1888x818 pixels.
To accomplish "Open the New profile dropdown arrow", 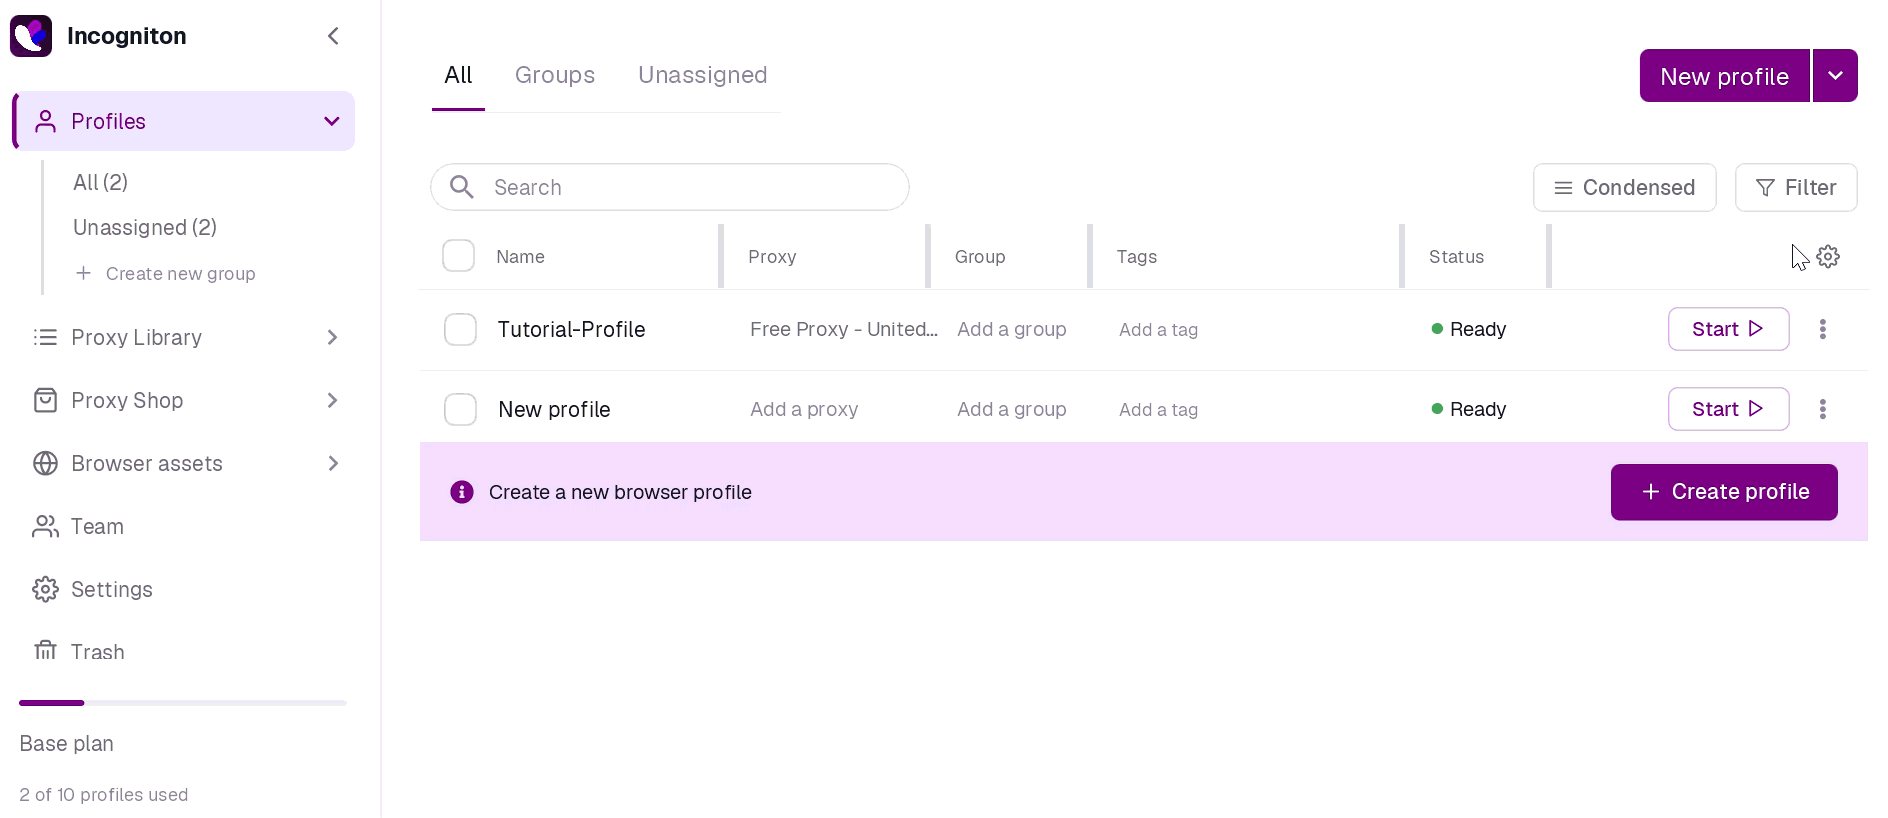I will click(x=1836, y=76).
